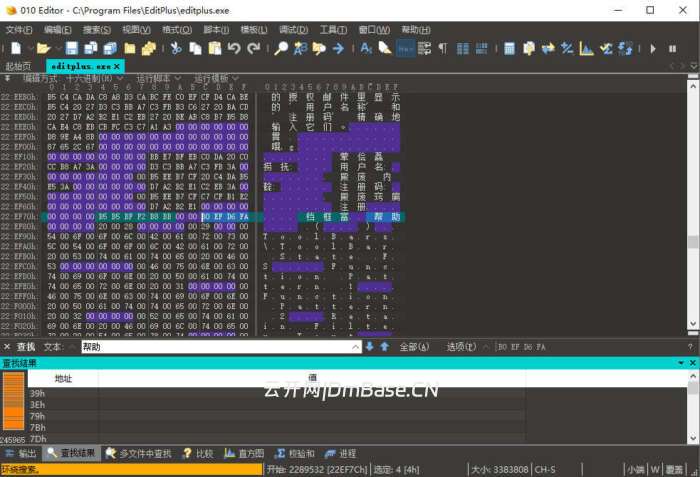The width and height of the screenshot is (700, 477).
Task: Expand the 选项 search options arrow
Action: (486, 347)
